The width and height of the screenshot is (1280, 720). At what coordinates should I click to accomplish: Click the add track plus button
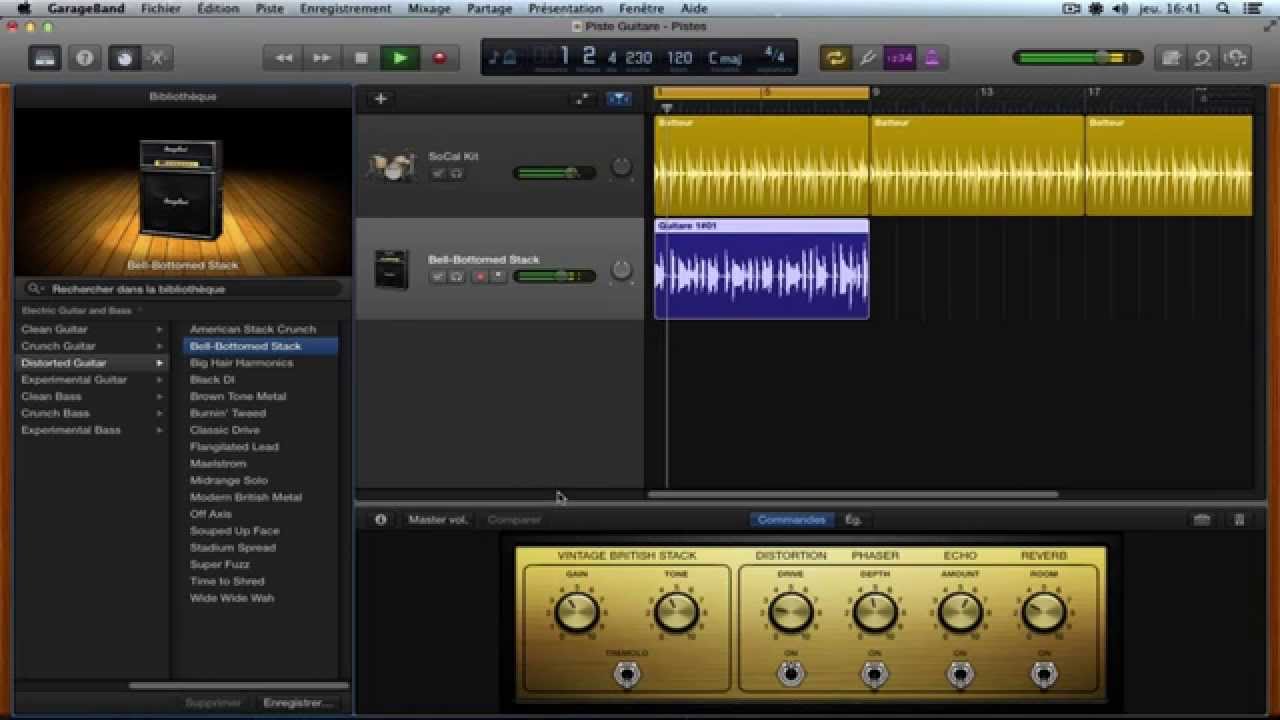pos(380,99)
